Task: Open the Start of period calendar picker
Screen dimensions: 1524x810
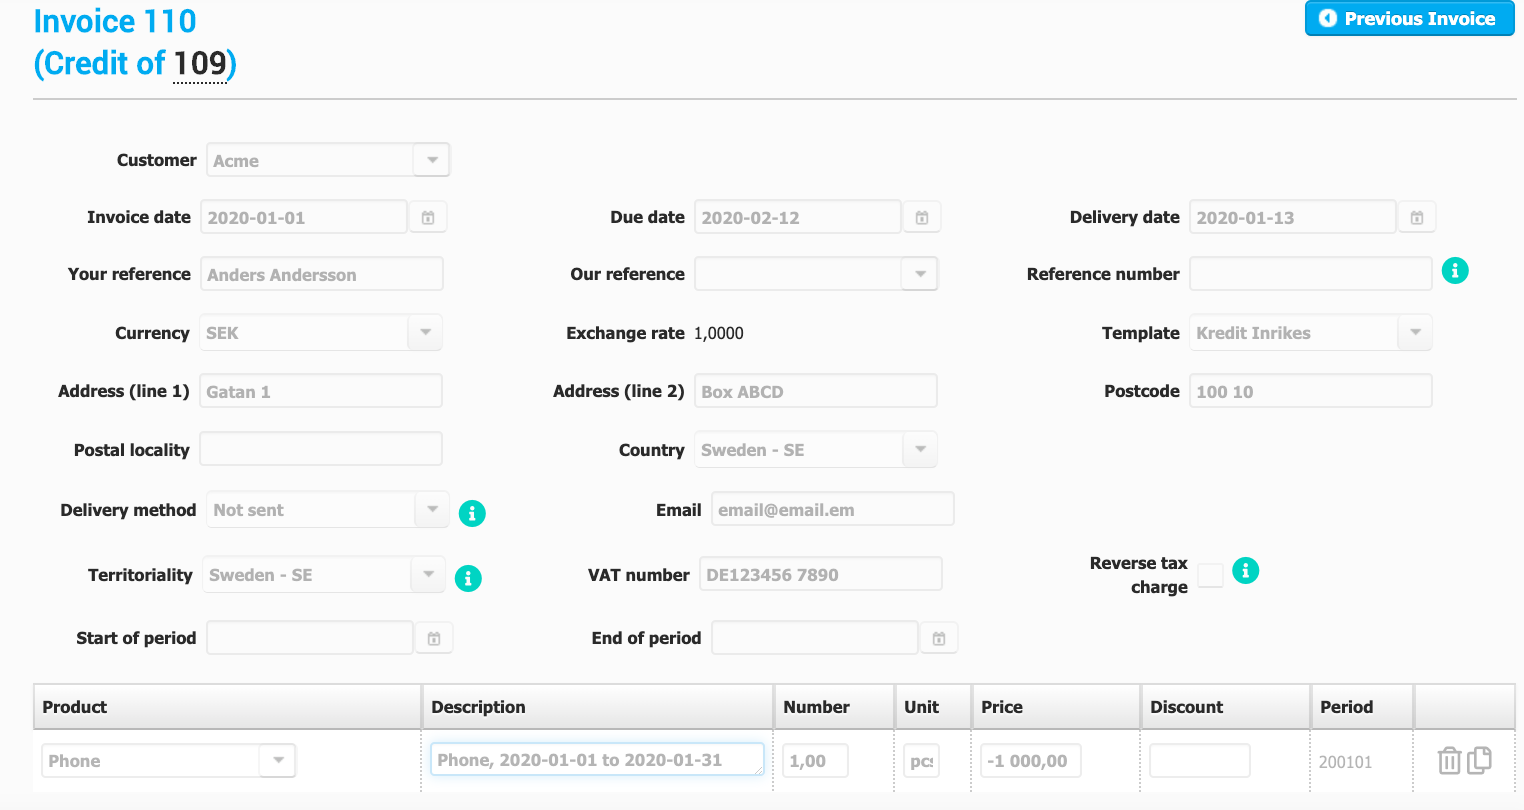Action: coord(434,638)
